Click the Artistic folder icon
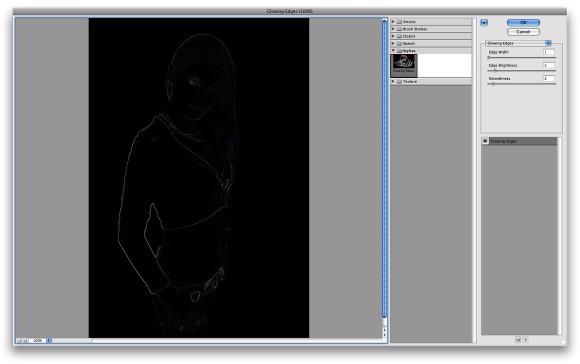580x364 pixels. tap(399, 21)
